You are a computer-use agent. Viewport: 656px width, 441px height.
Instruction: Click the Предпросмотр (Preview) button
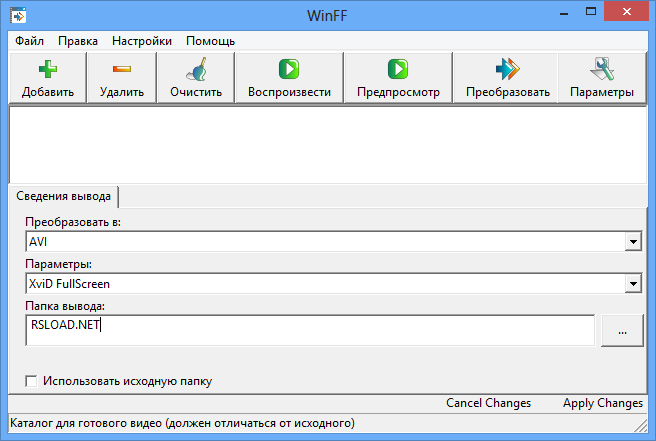click(398, 78)
